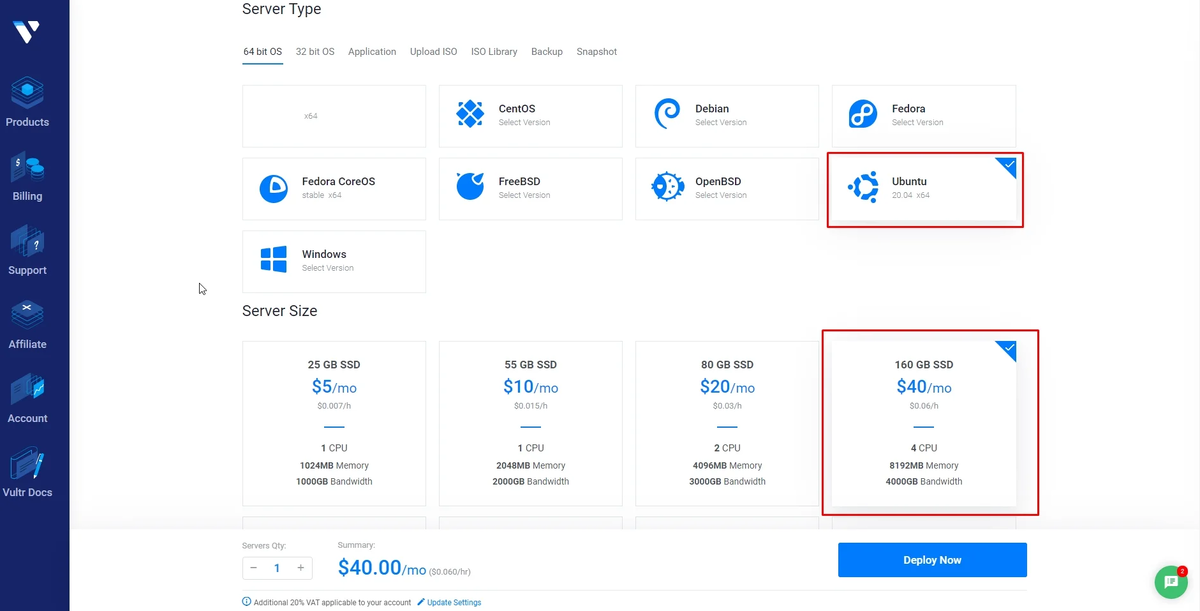Change Fedora CoreOS stable x64 version
This screenshot has height=611, width=1200.
pyautogui.click(x=322, y=196)
